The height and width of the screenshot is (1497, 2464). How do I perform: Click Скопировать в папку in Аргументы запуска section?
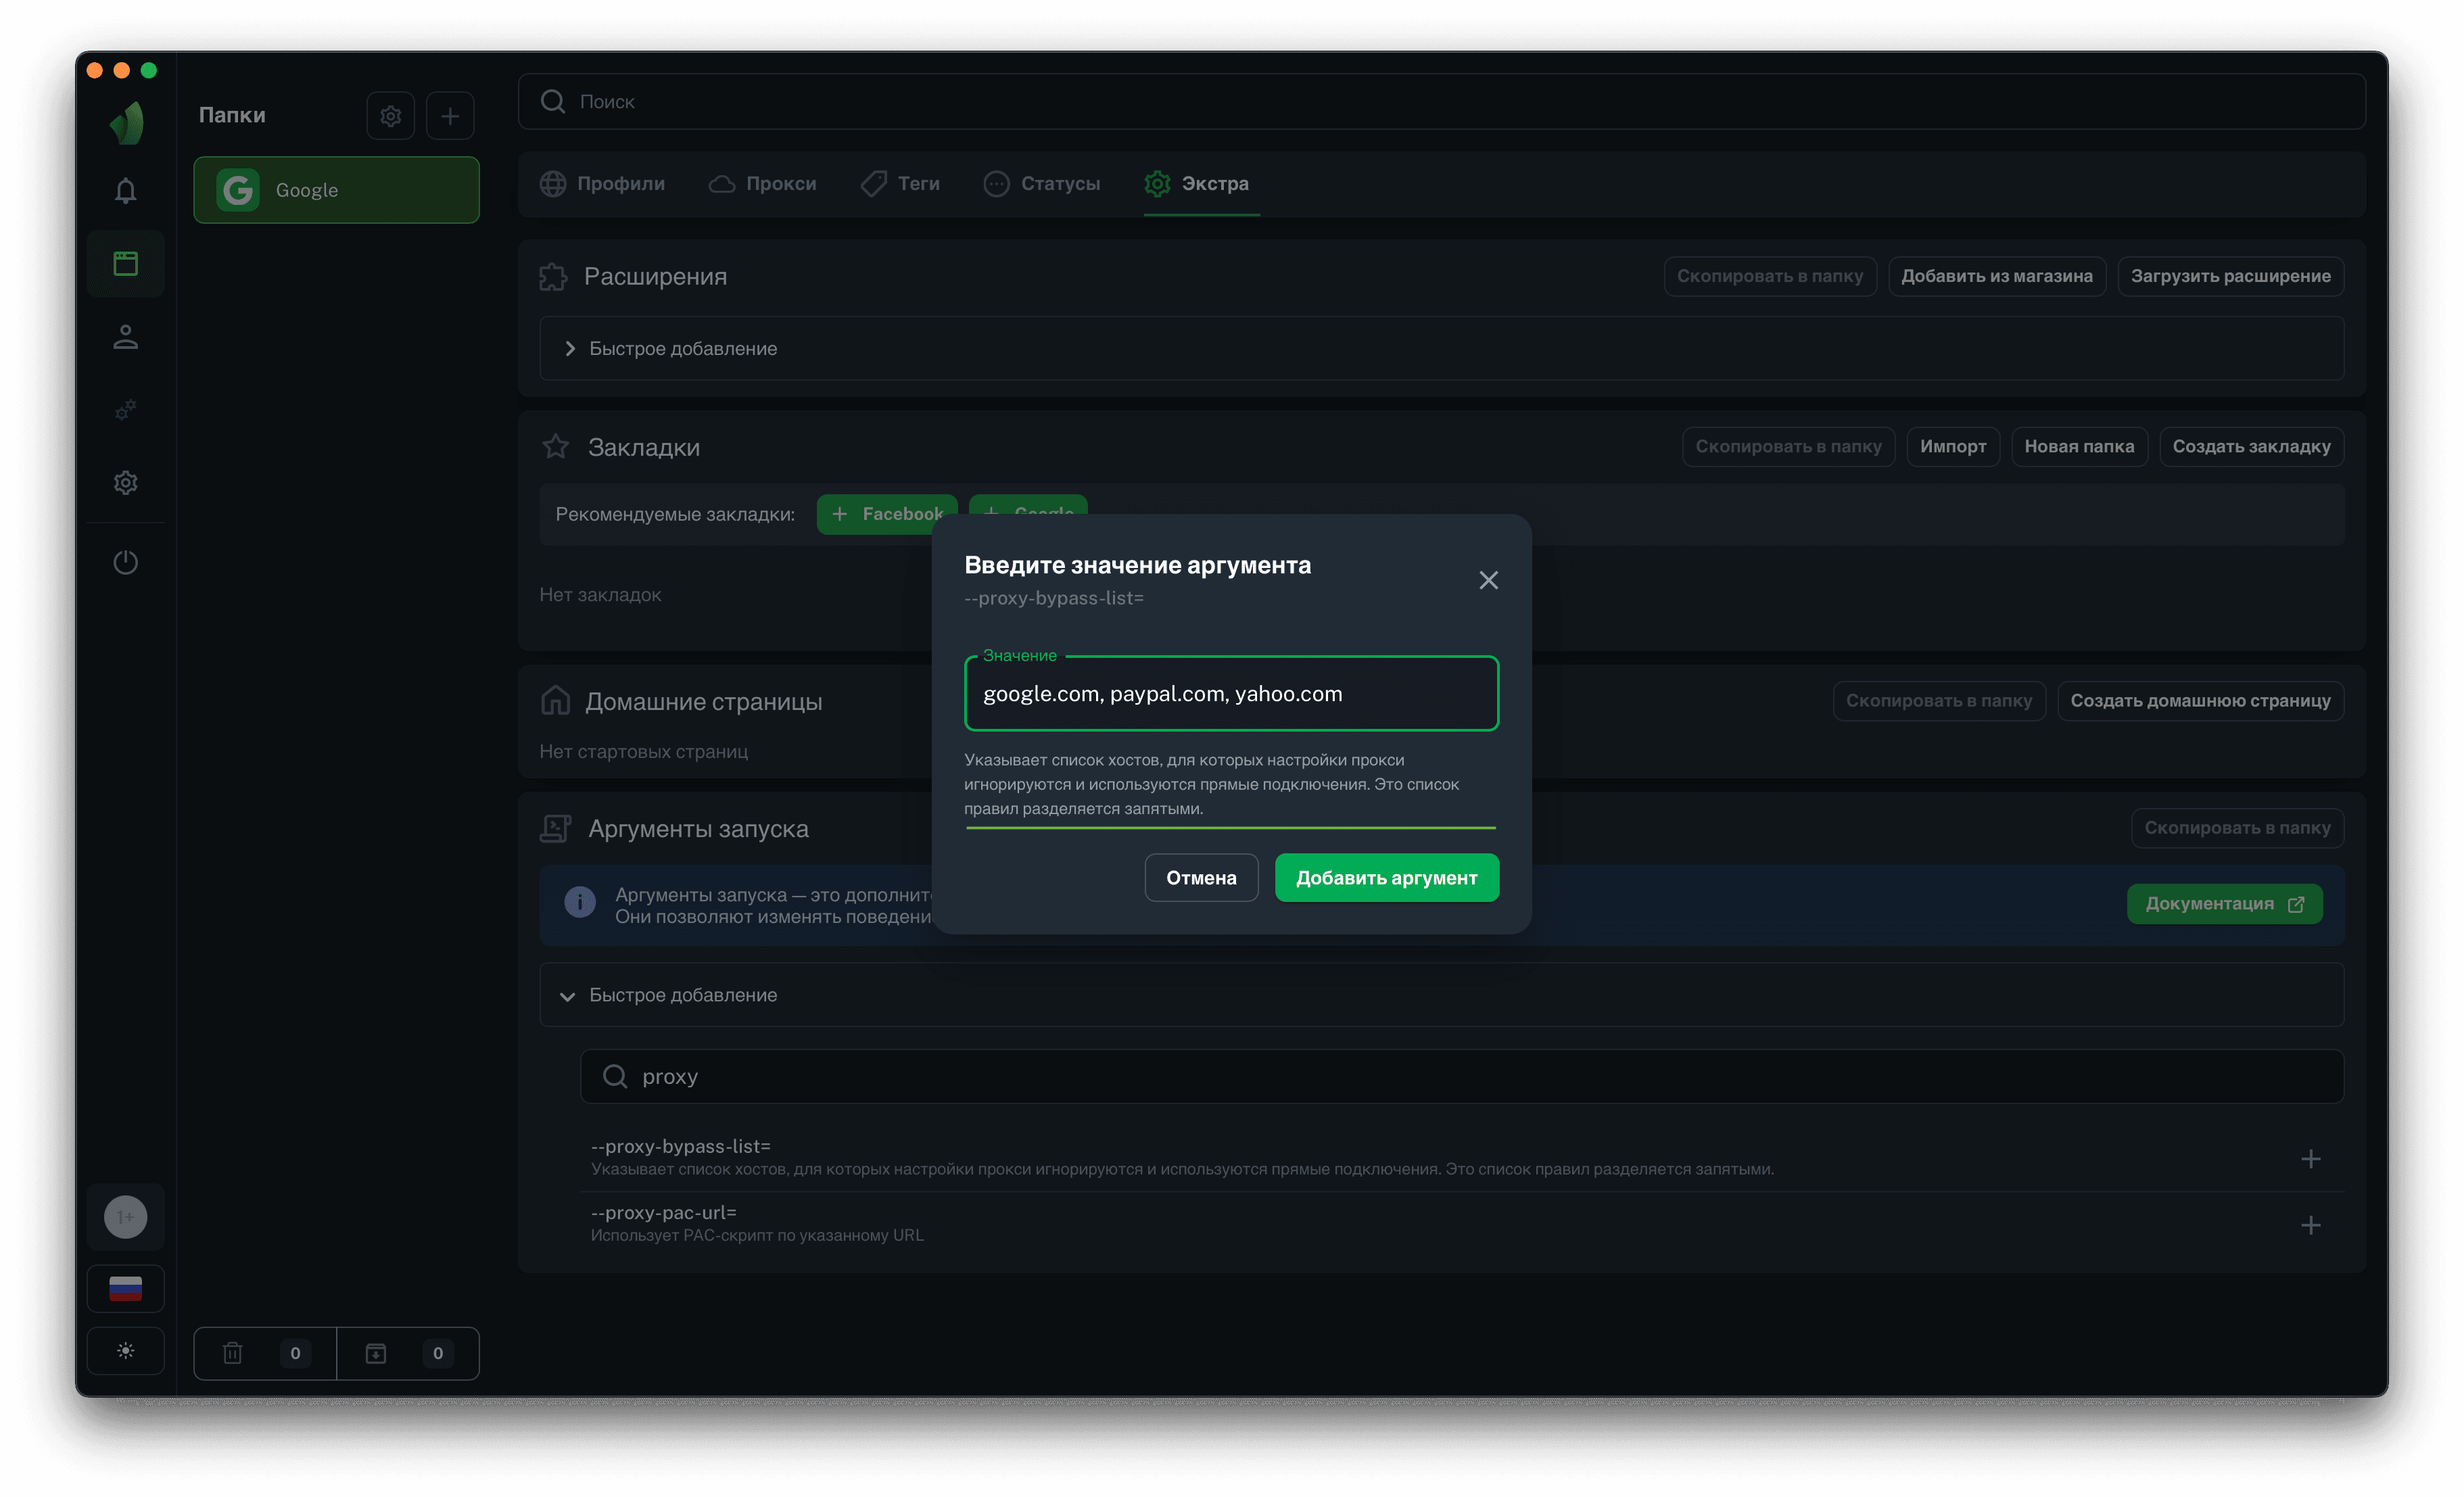point(2237,828)
